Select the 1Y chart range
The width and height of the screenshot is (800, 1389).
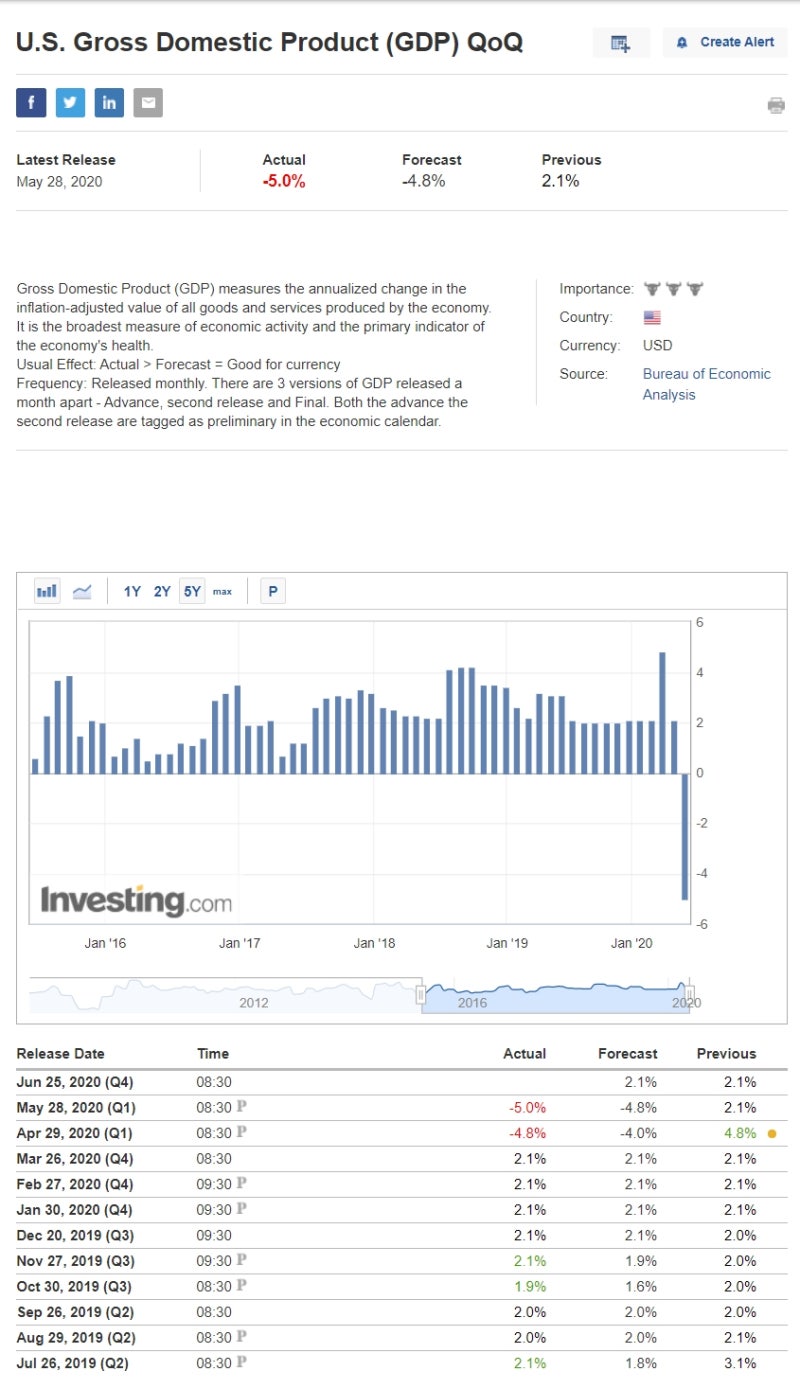click(x=132, y=591)
